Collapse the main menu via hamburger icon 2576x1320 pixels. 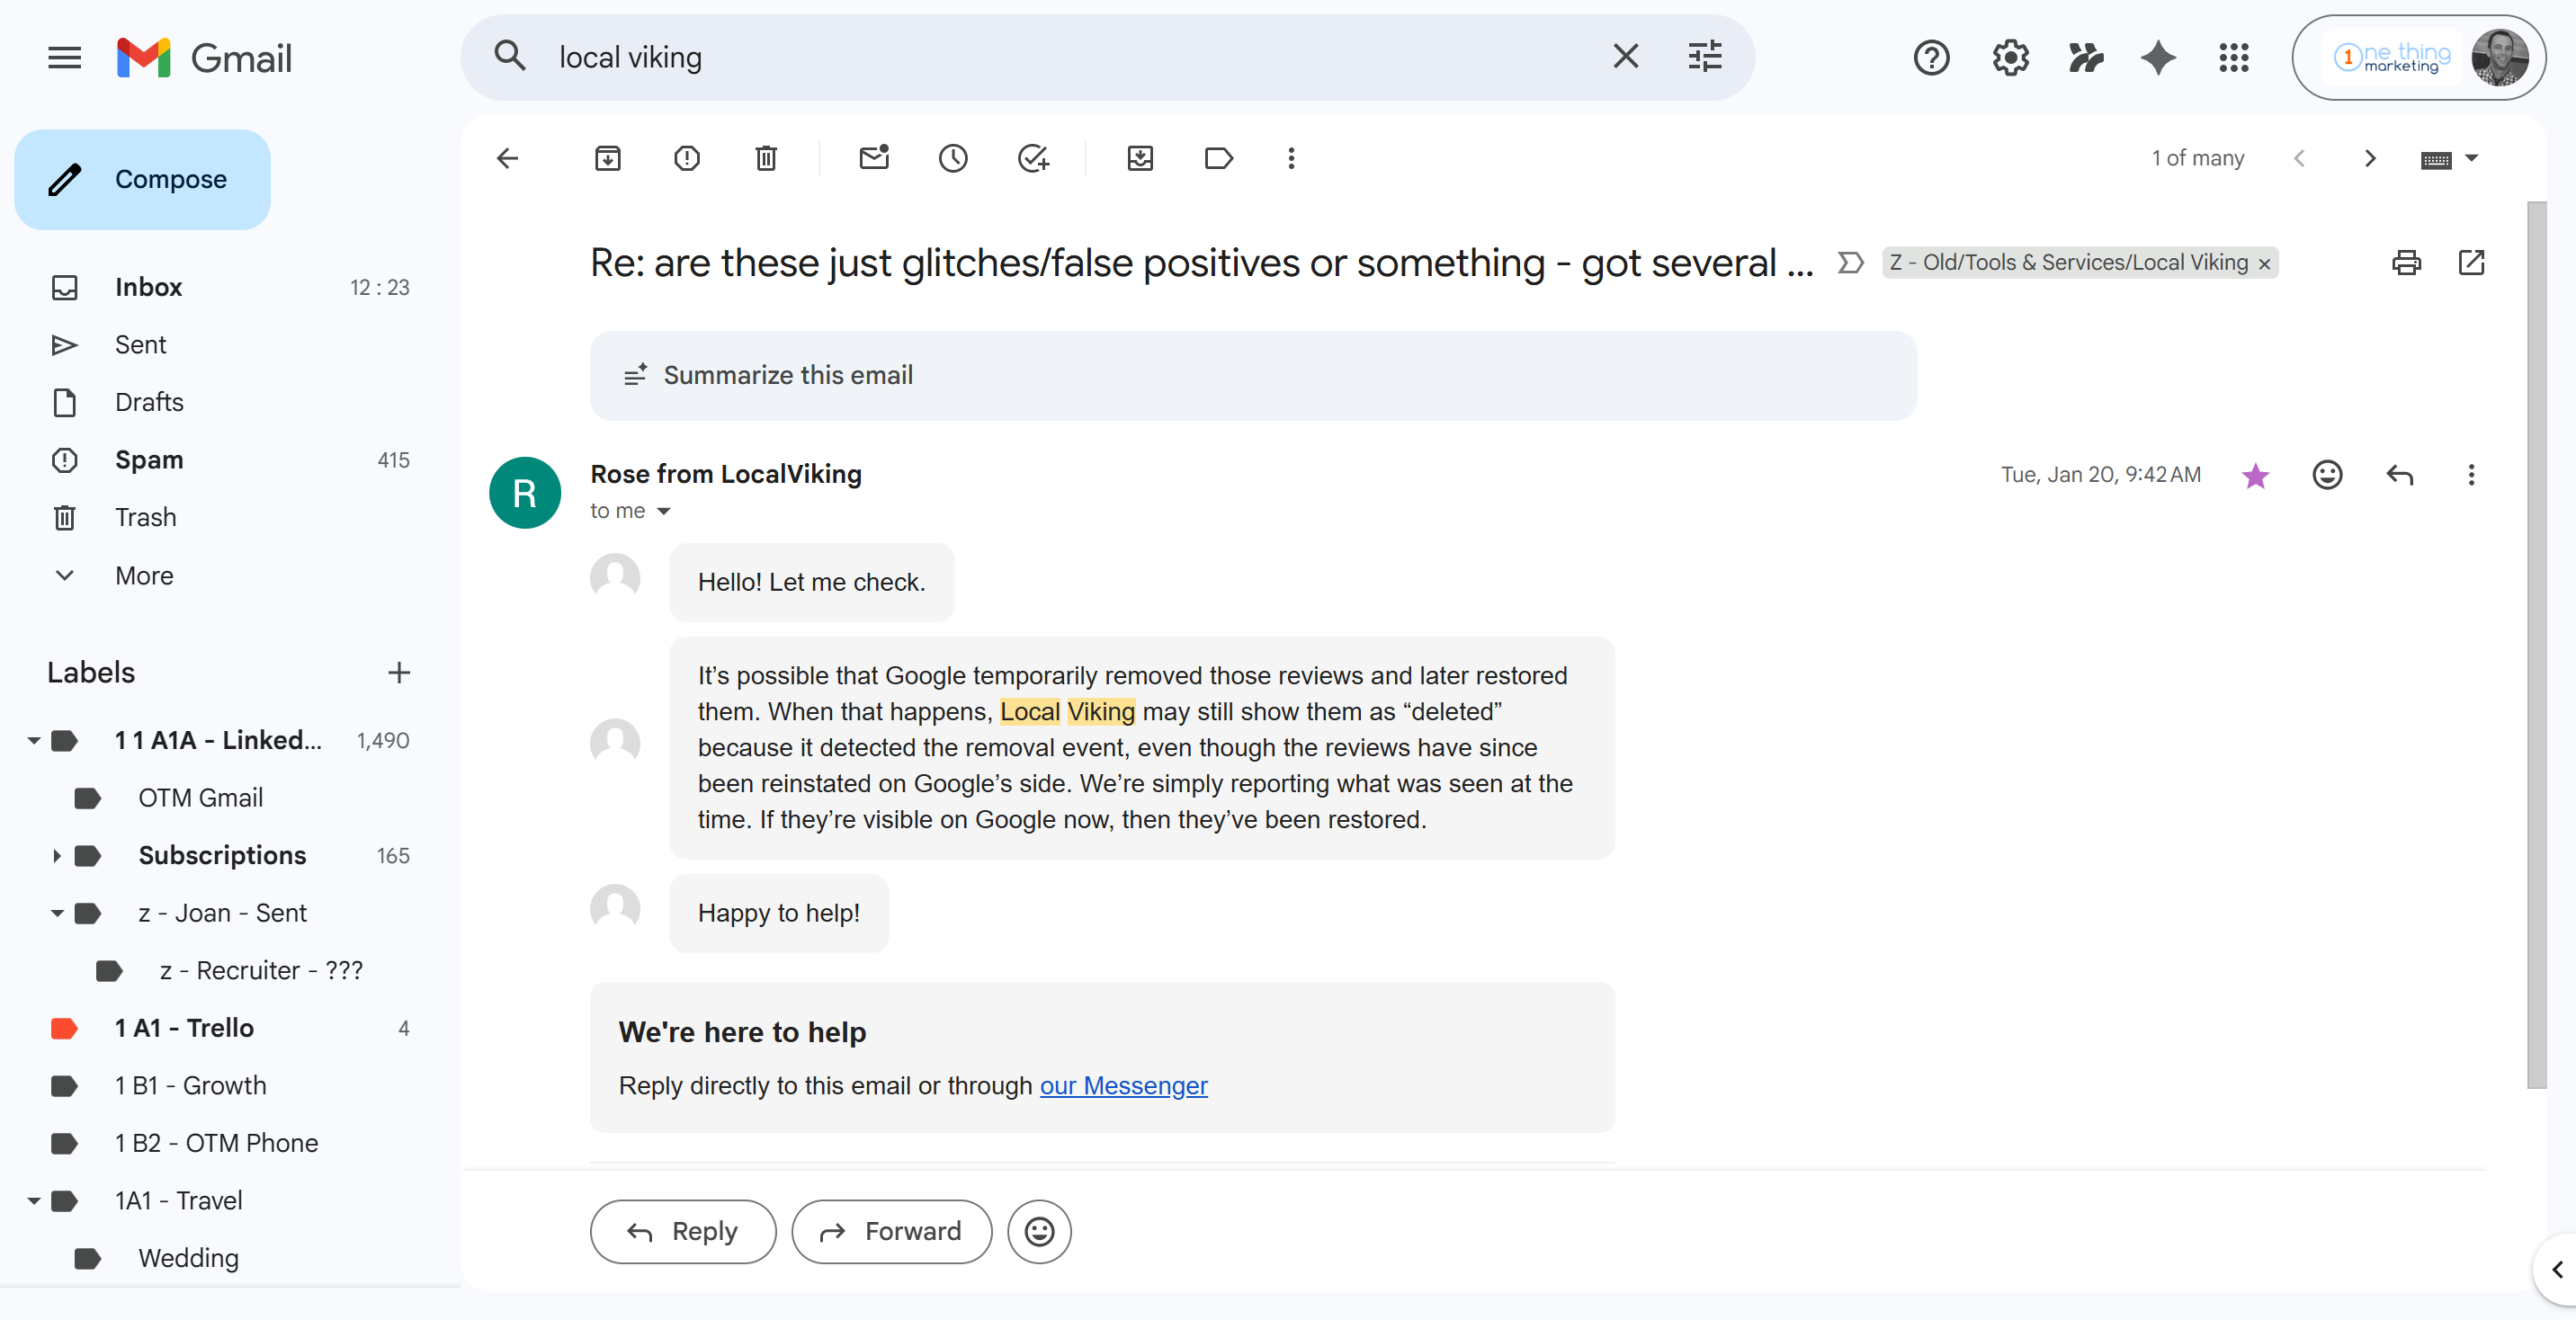(x=65, y=58)
